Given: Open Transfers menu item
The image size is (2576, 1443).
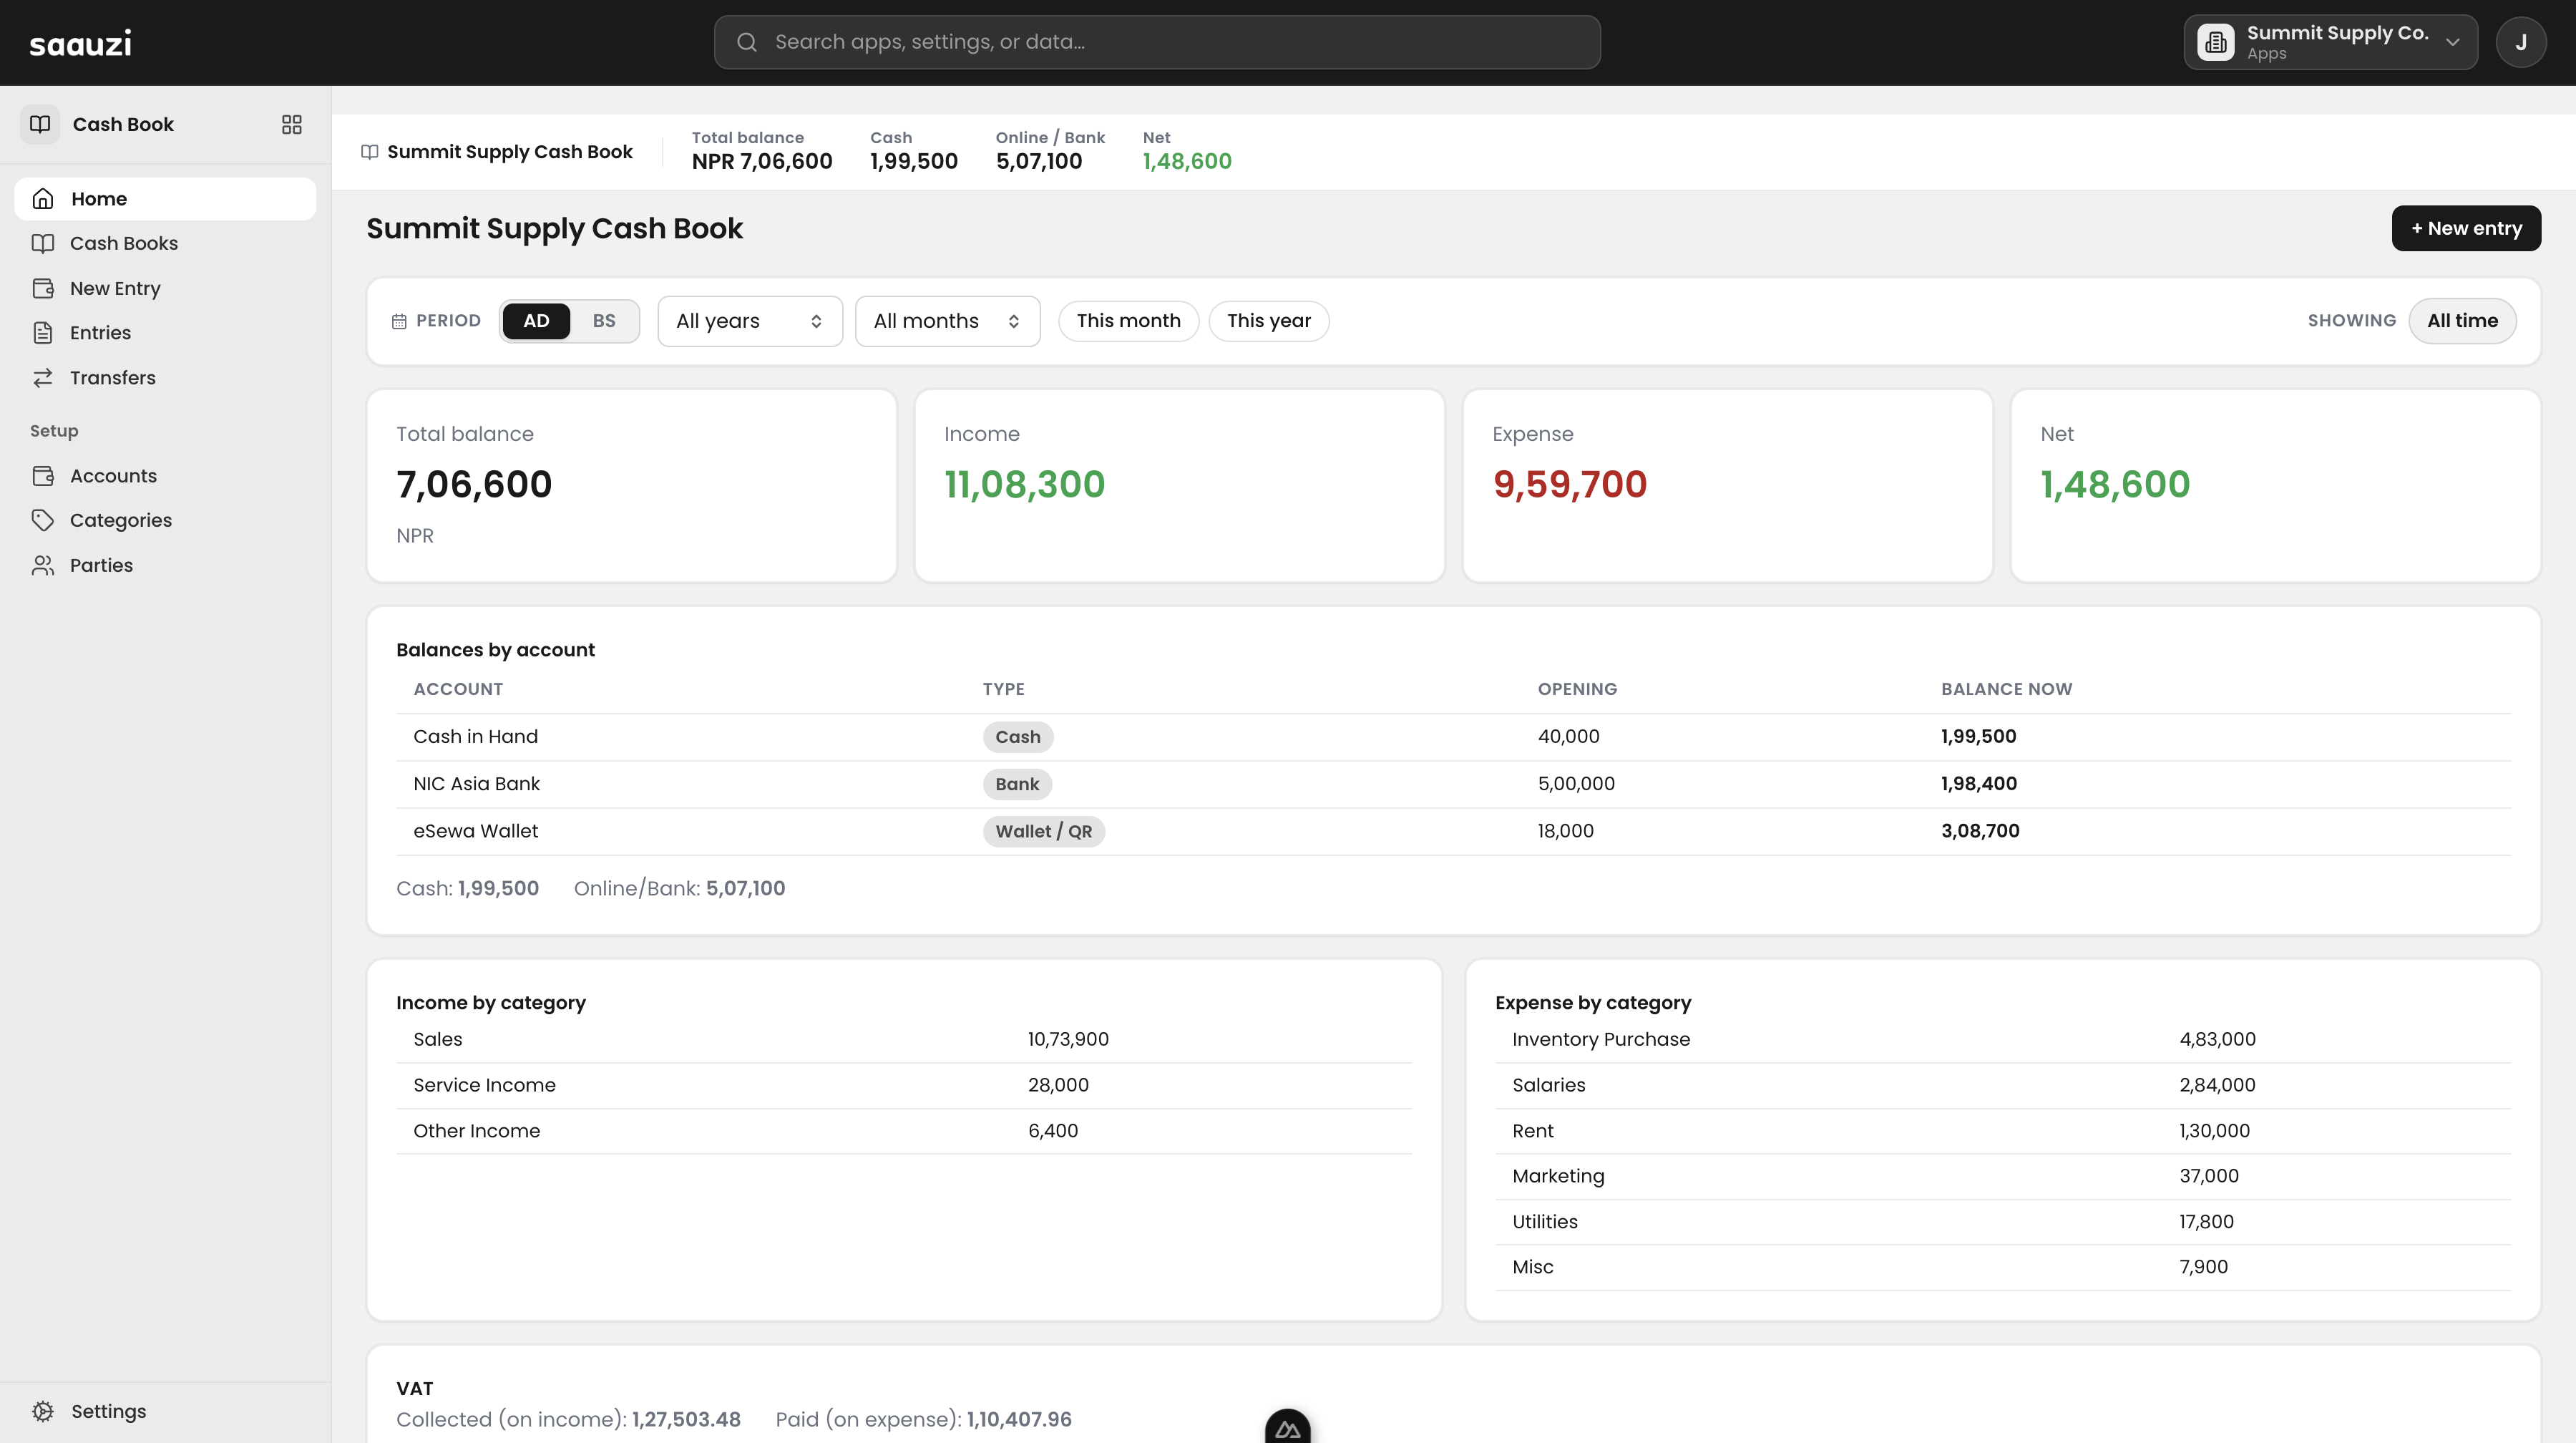Looking at the screenshot, I should coord(165,378).
